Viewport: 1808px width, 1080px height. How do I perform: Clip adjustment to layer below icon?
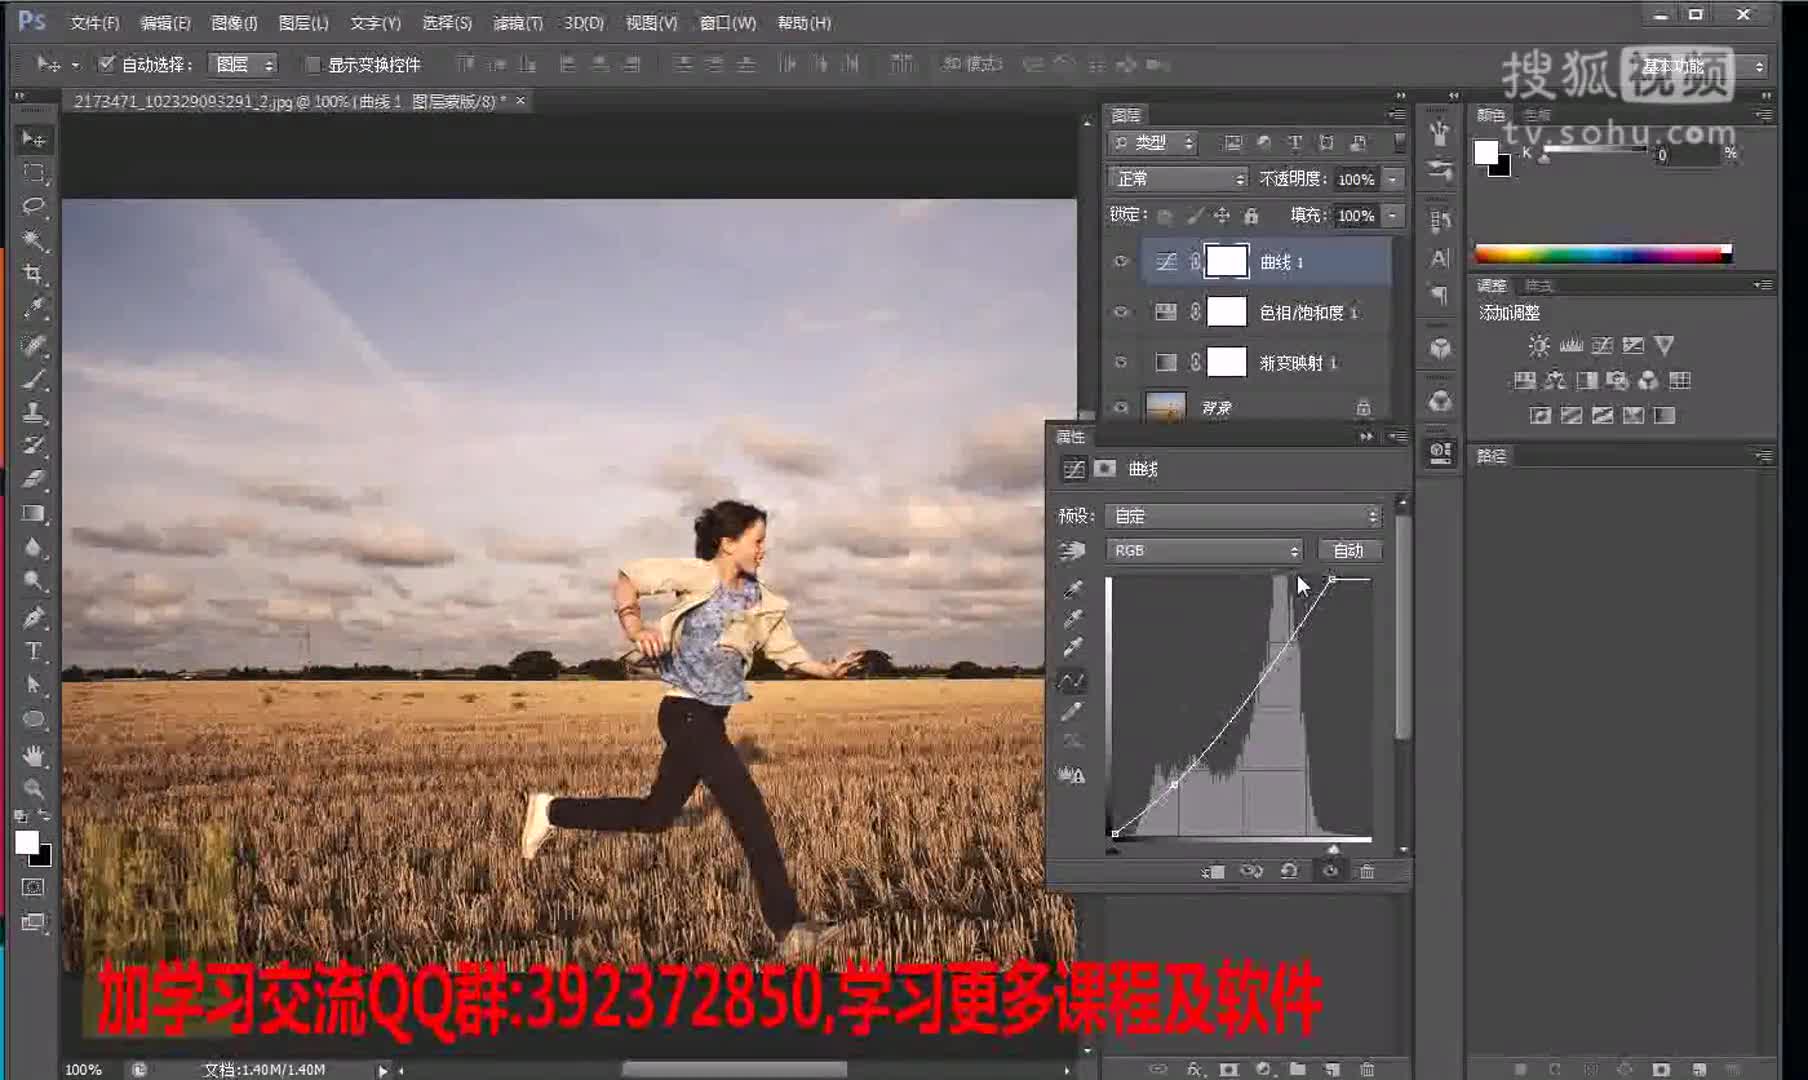click(1213, 872)
